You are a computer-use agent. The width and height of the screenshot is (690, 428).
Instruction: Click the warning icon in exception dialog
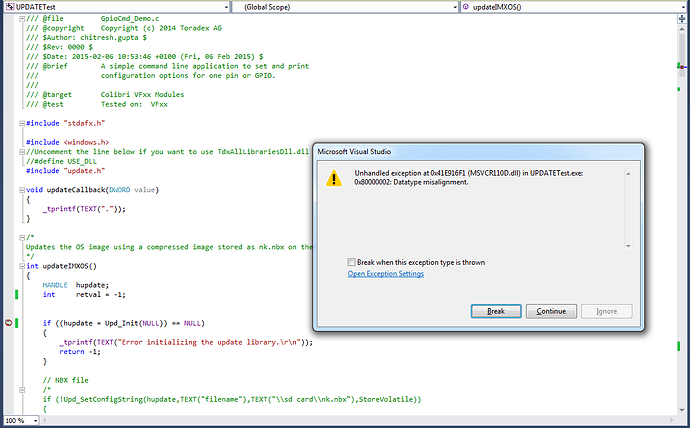click(x=334, y=178)
